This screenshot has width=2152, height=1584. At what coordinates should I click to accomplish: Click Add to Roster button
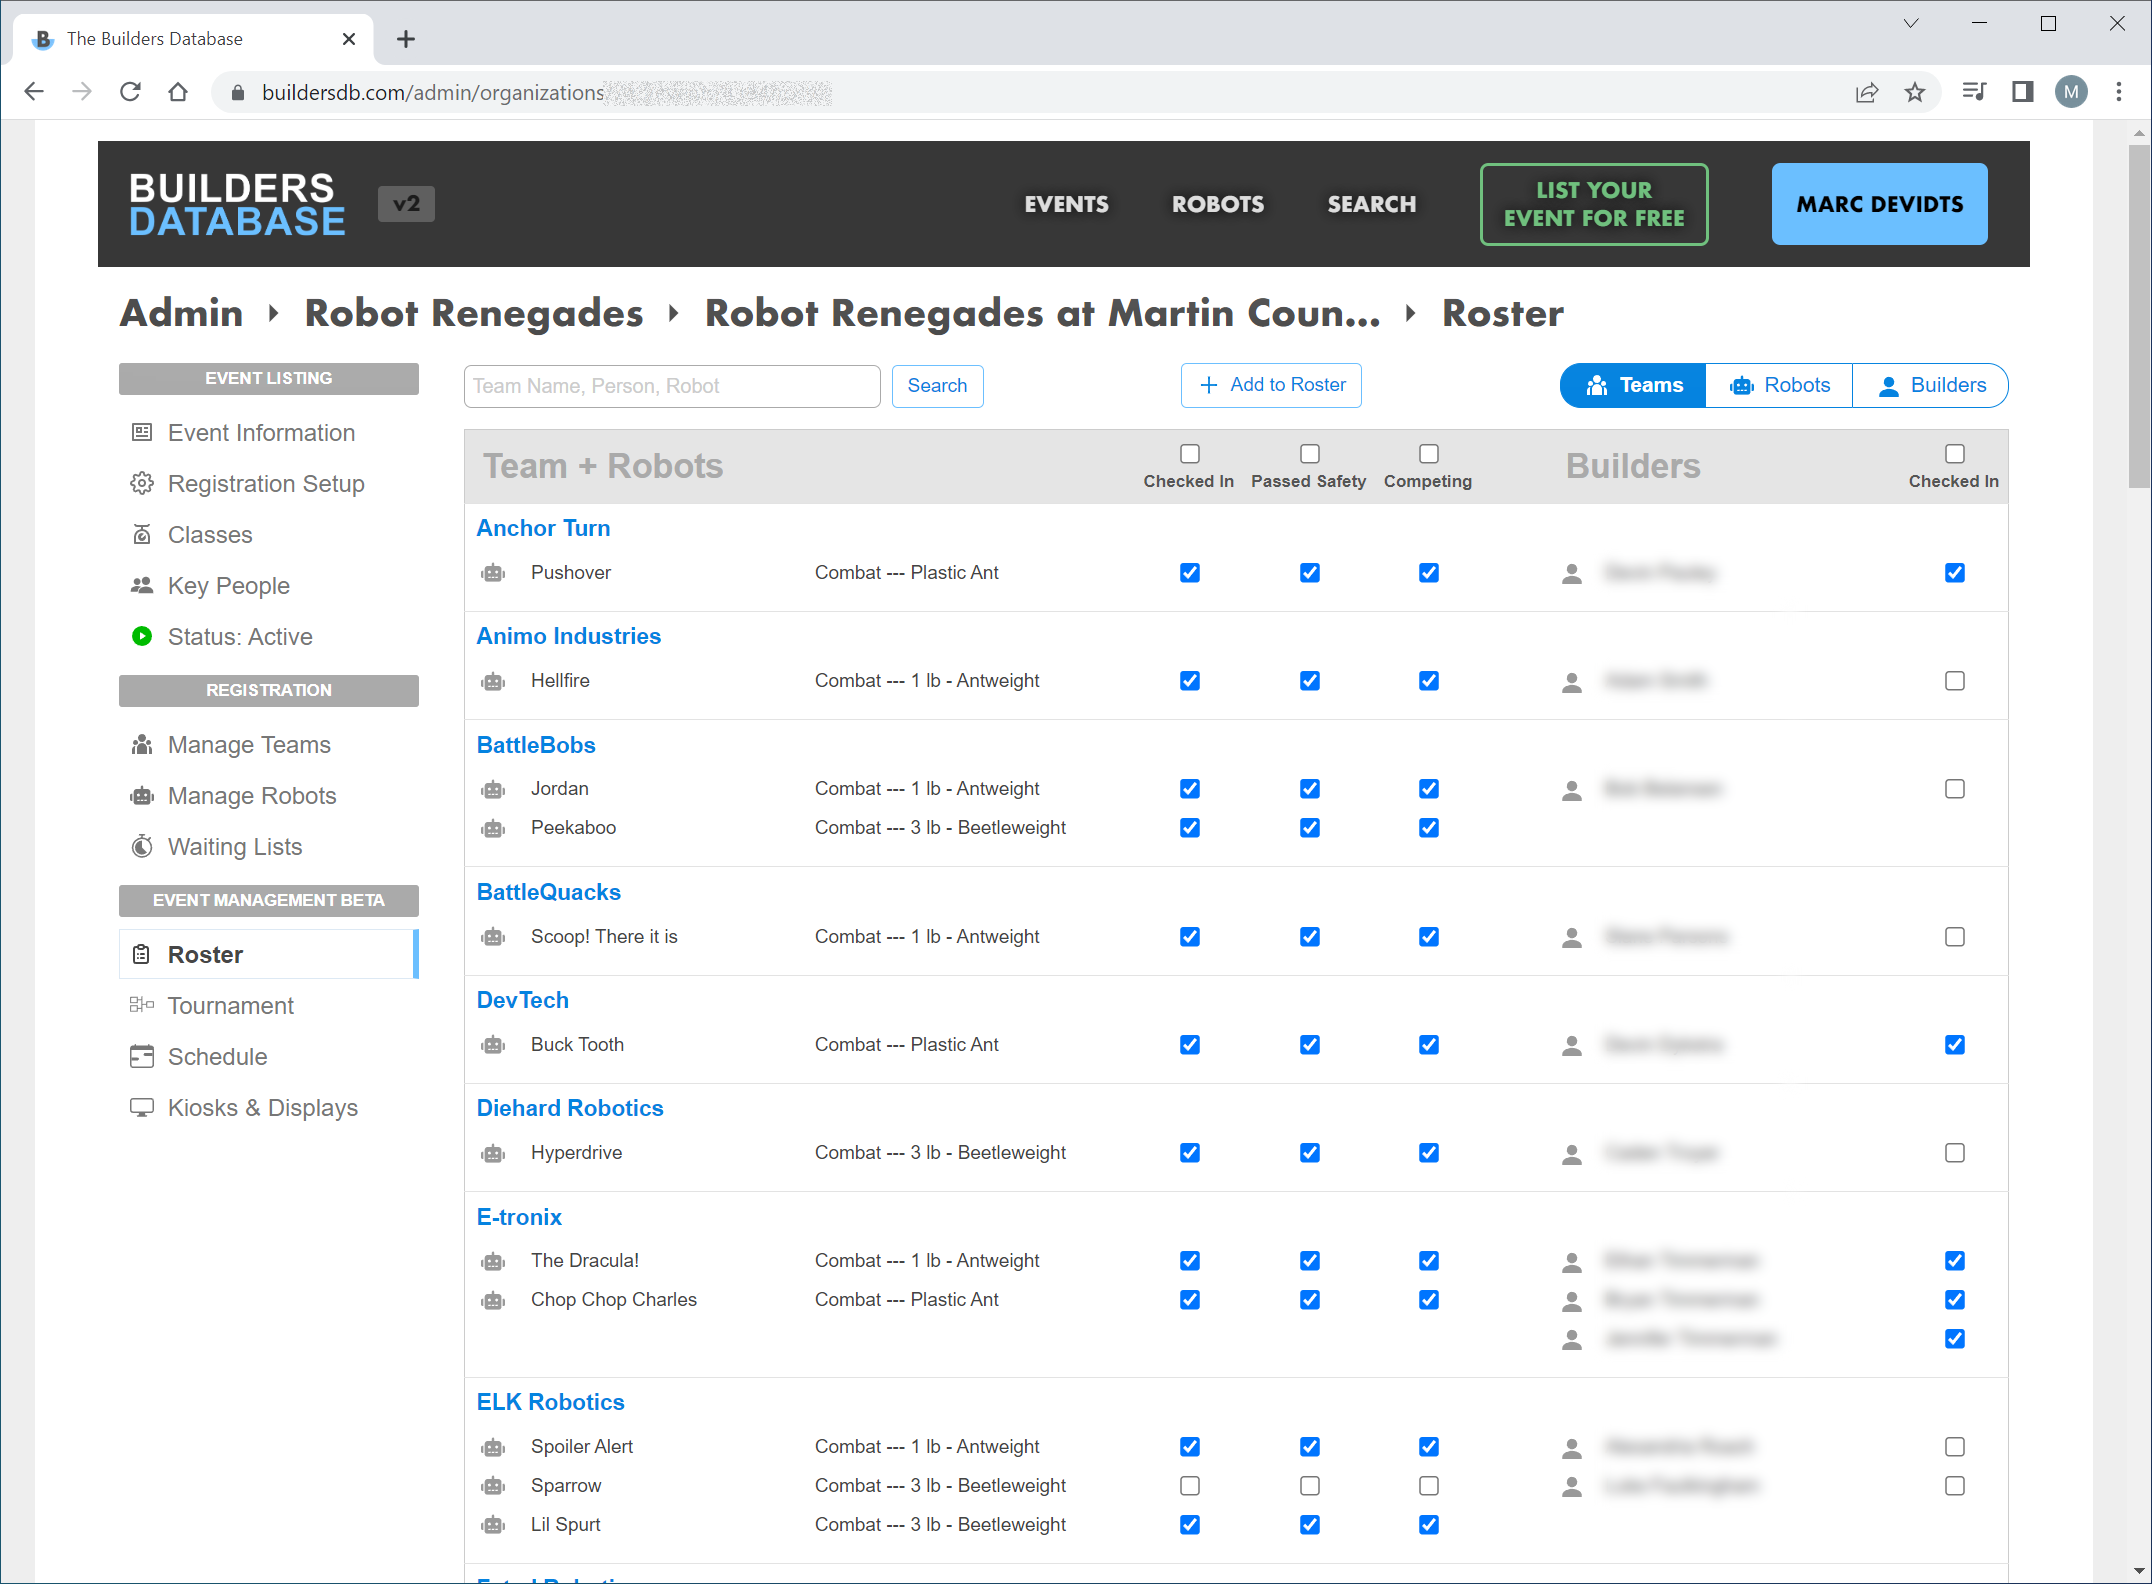(x=1271, y=385)
